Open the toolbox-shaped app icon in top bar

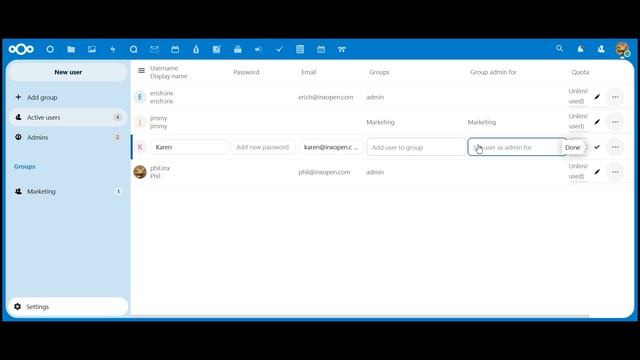238,49
